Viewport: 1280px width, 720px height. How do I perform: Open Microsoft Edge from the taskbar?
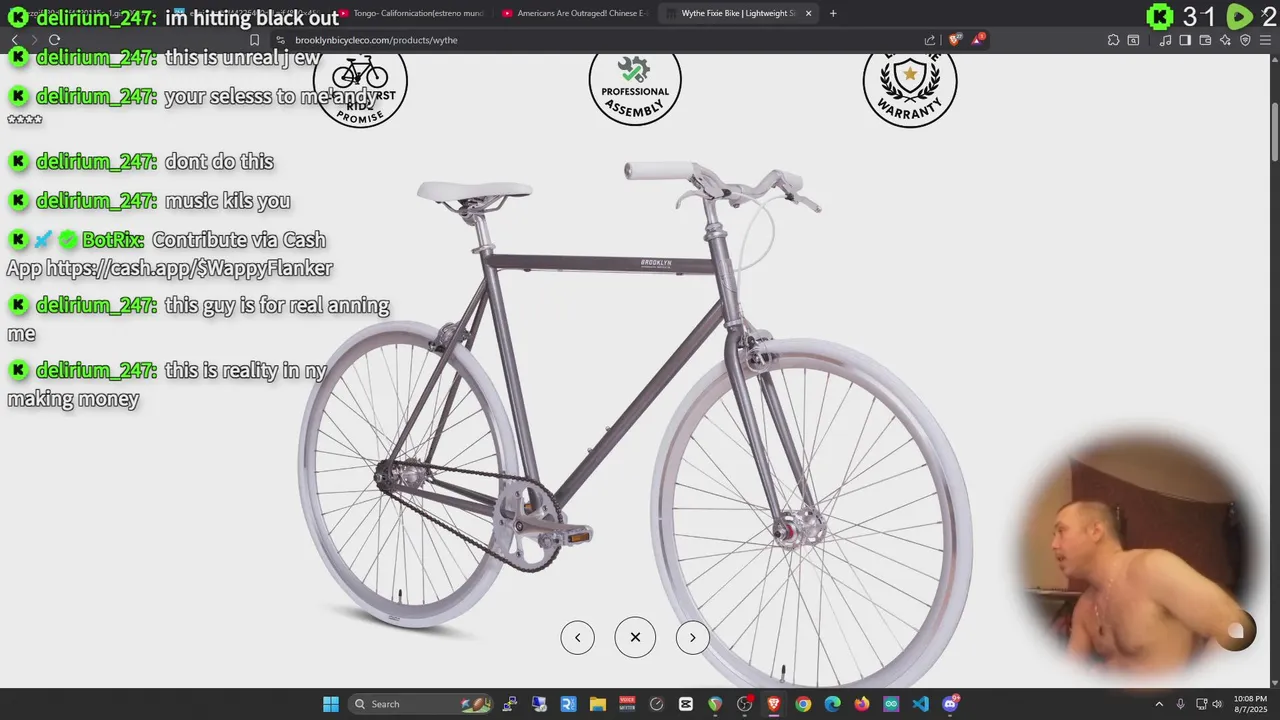point(832,704)
